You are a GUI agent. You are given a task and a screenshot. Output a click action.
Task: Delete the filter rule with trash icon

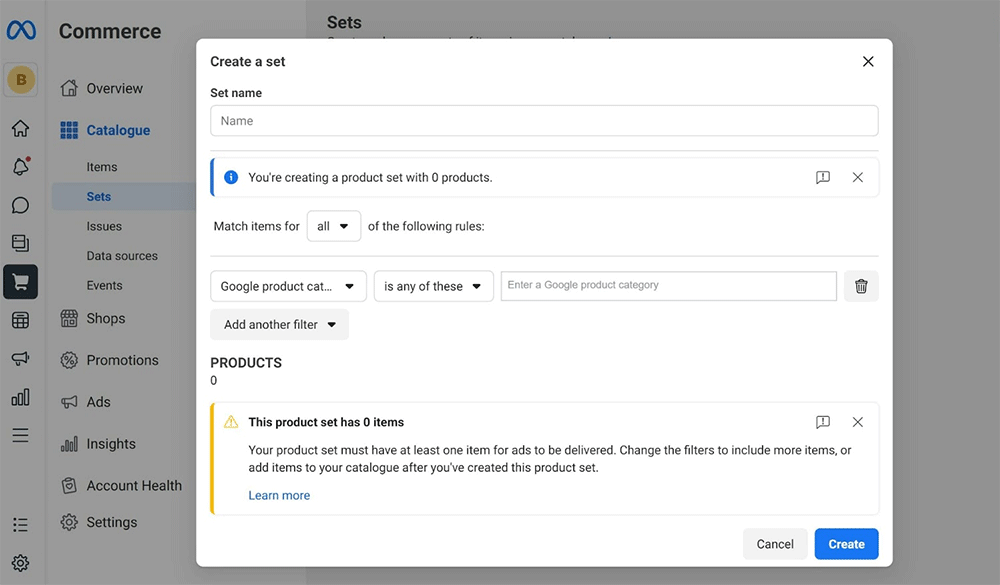pyautogui.click(x=861, y=286)
